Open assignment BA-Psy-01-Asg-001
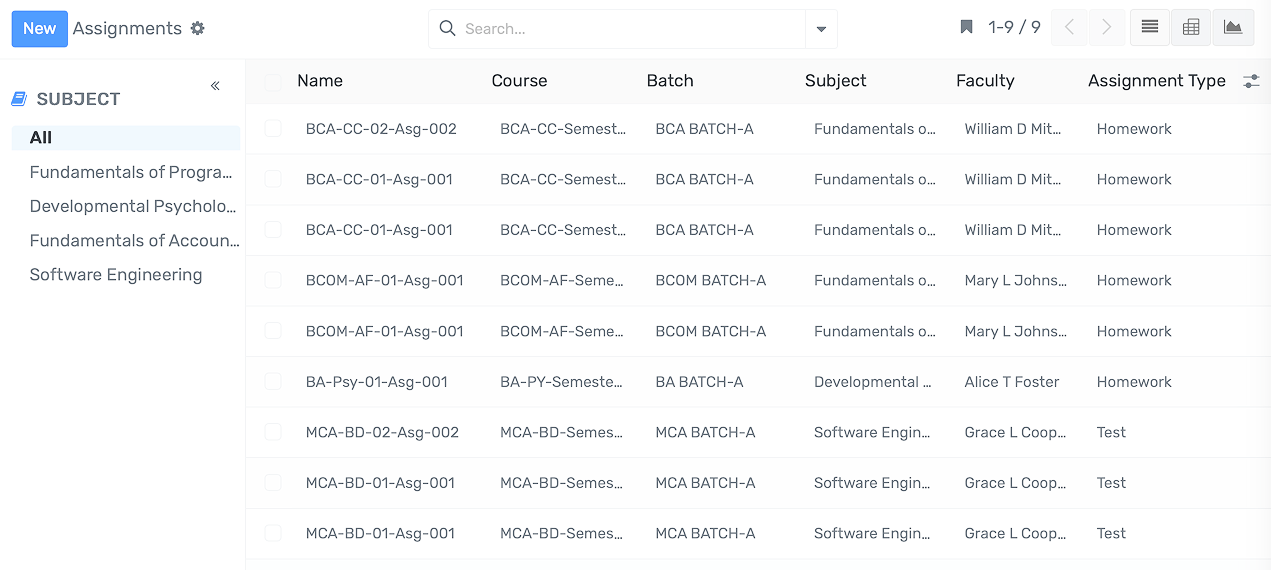This screenshot has width=1271, height=570. (377, 382)
